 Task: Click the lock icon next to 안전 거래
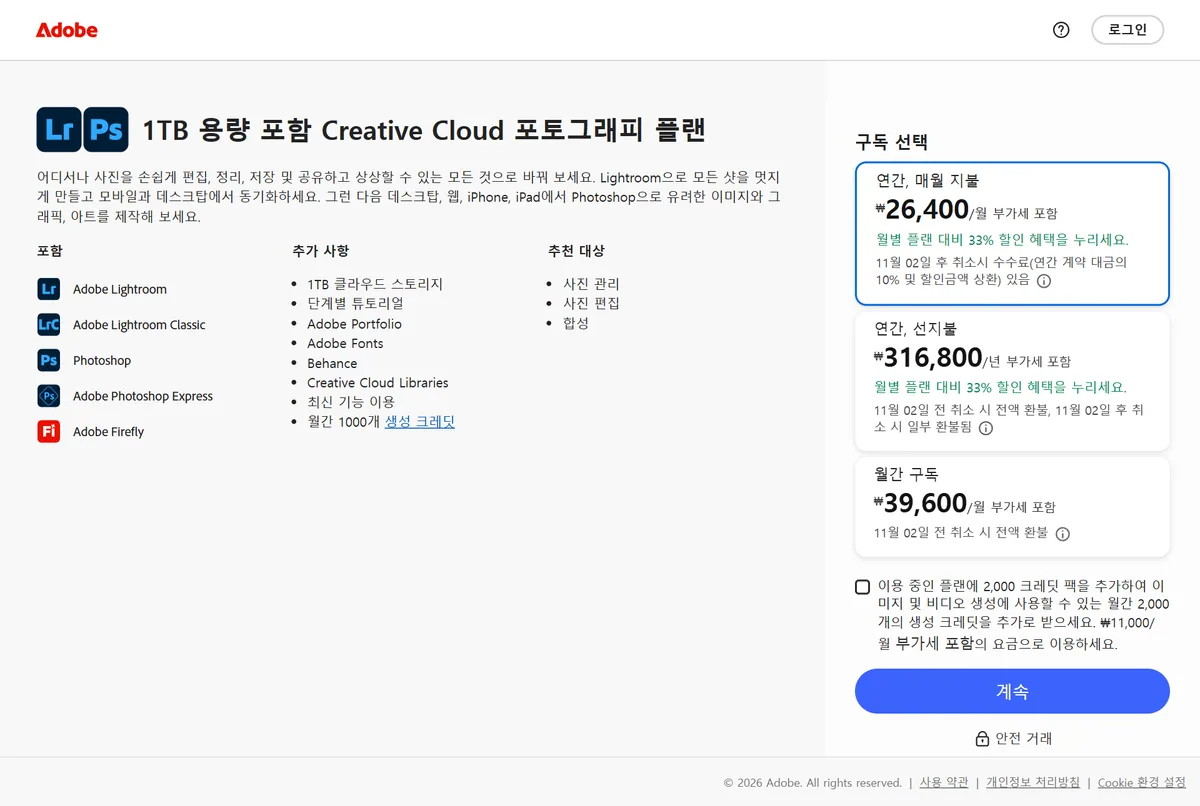[x=982, y=739]
